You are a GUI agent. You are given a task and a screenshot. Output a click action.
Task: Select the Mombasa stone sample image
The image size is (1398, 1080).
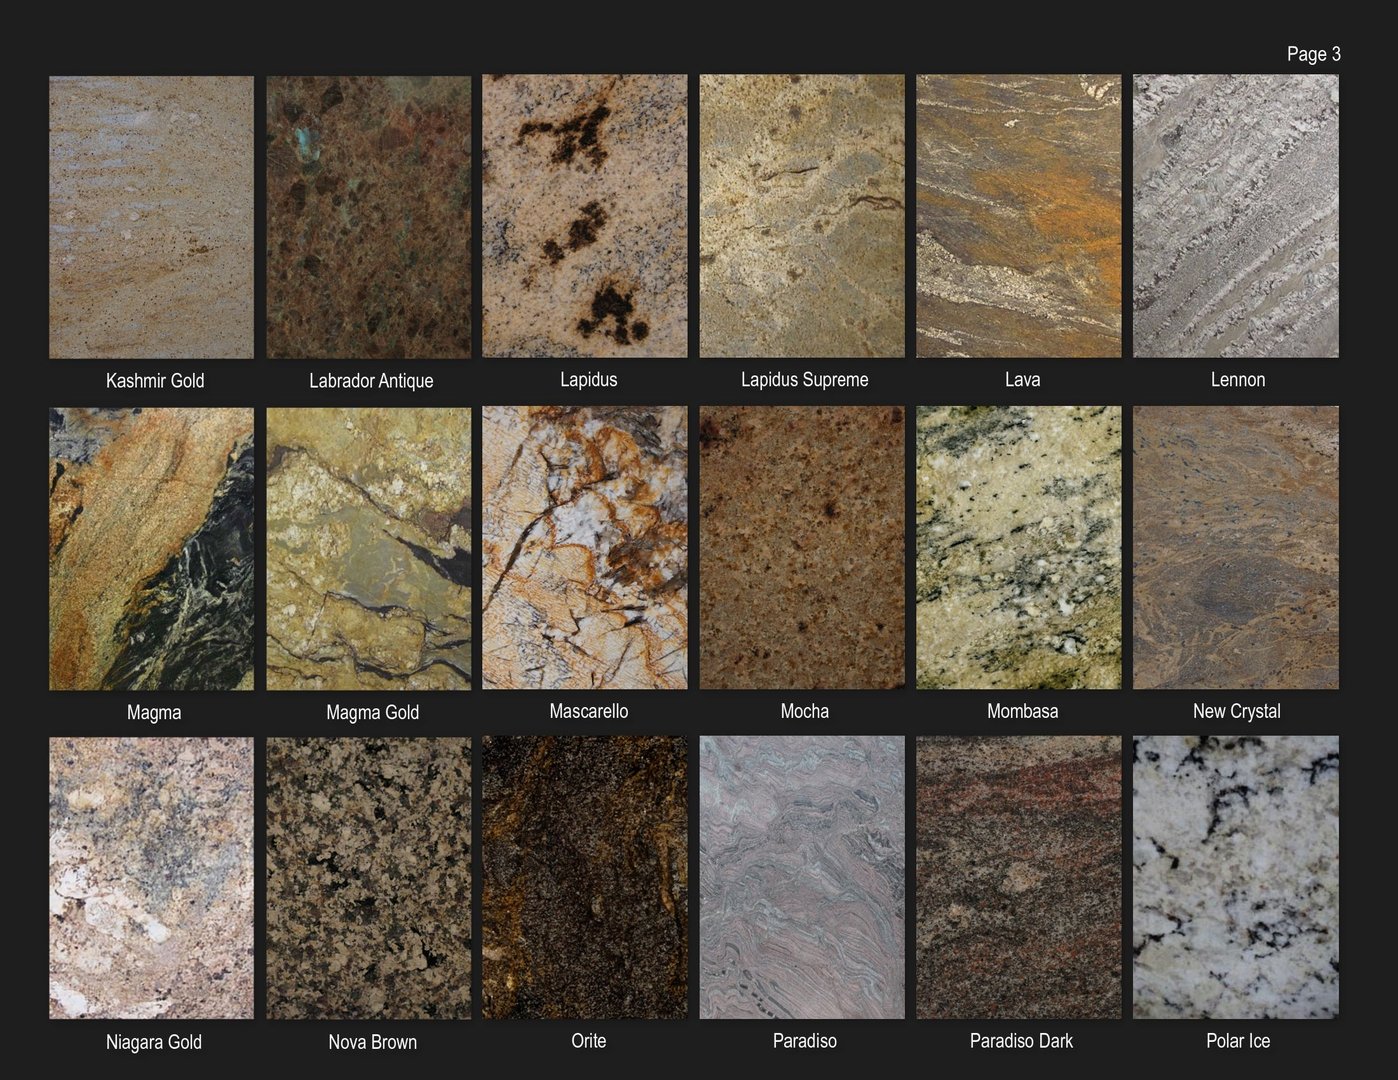click(x=1019, y=548)
